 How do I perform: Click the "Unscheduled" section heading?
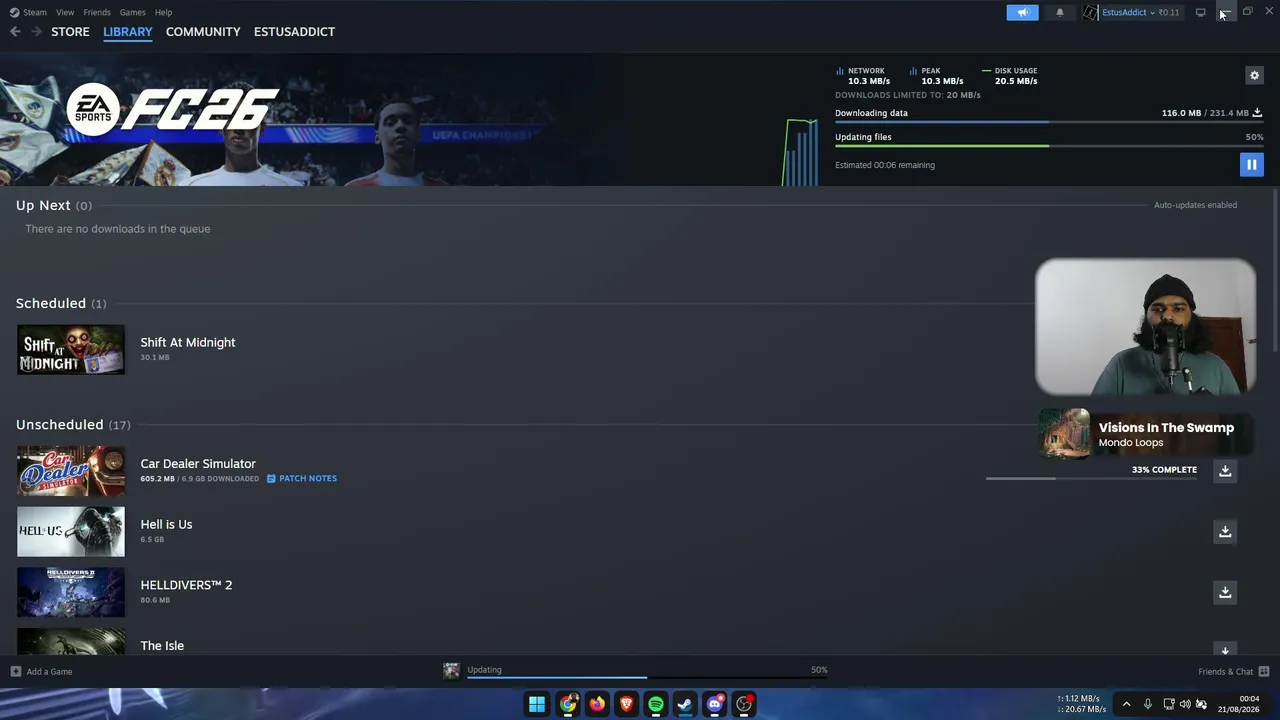(60, 425)
